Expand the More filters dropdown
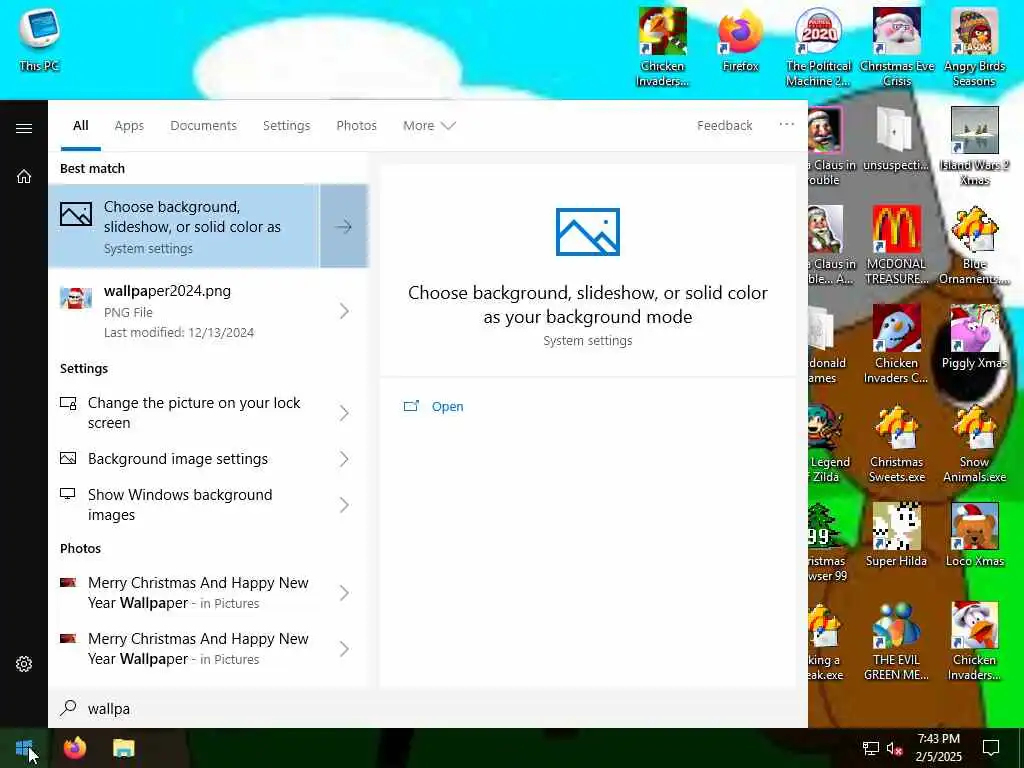Screen dimensions: 1024x768 pyautogui.click(x=429, y=125)
